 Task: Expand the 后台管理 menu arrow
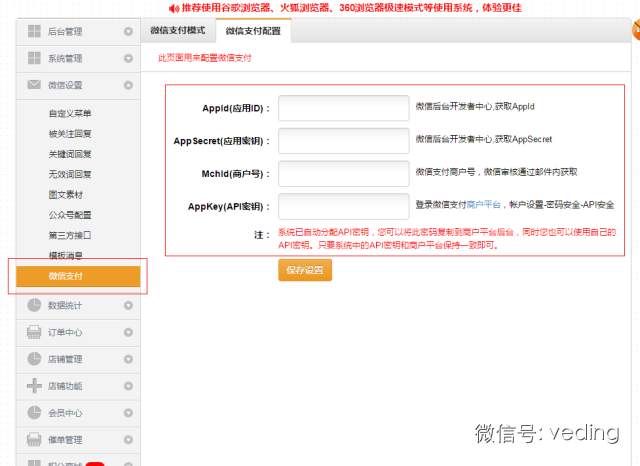[128, 31]
